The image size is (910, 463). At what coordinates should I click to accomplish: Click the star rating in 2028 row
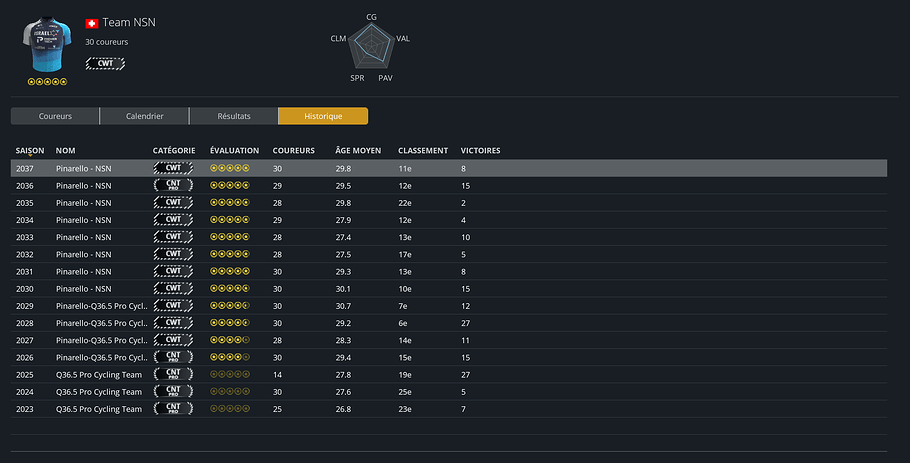click(230, 323)
